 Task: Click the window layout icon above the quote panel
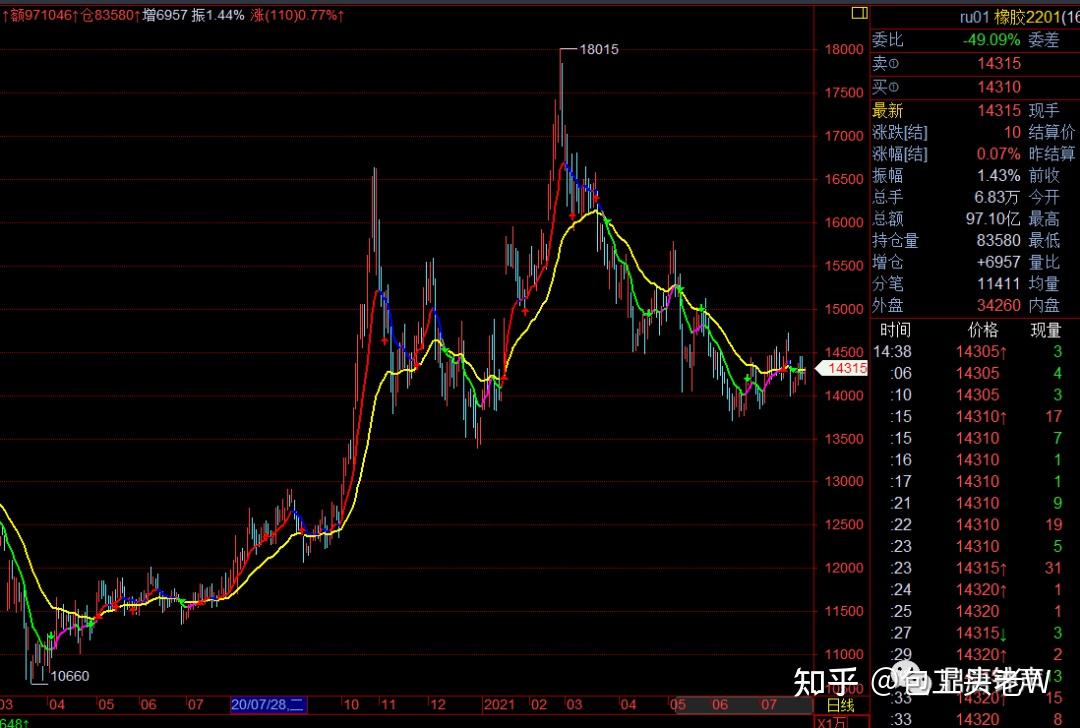pyautogui.click(x=858, y=14)
